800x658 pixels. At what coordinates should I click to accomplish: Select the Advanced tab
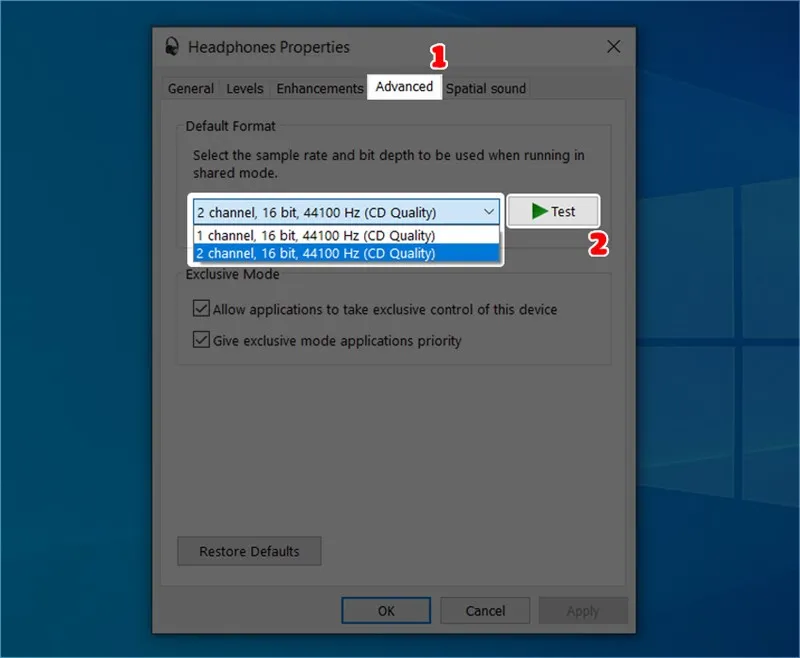(404, 87)
